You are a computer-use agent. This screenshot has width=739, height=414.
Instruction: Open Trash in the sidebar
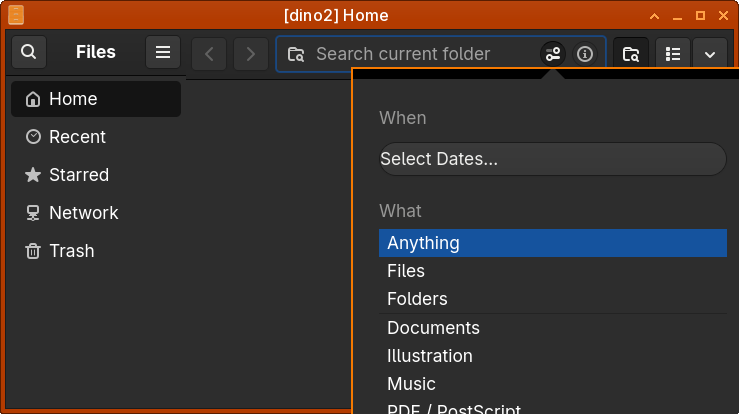[x=71, y=251]
